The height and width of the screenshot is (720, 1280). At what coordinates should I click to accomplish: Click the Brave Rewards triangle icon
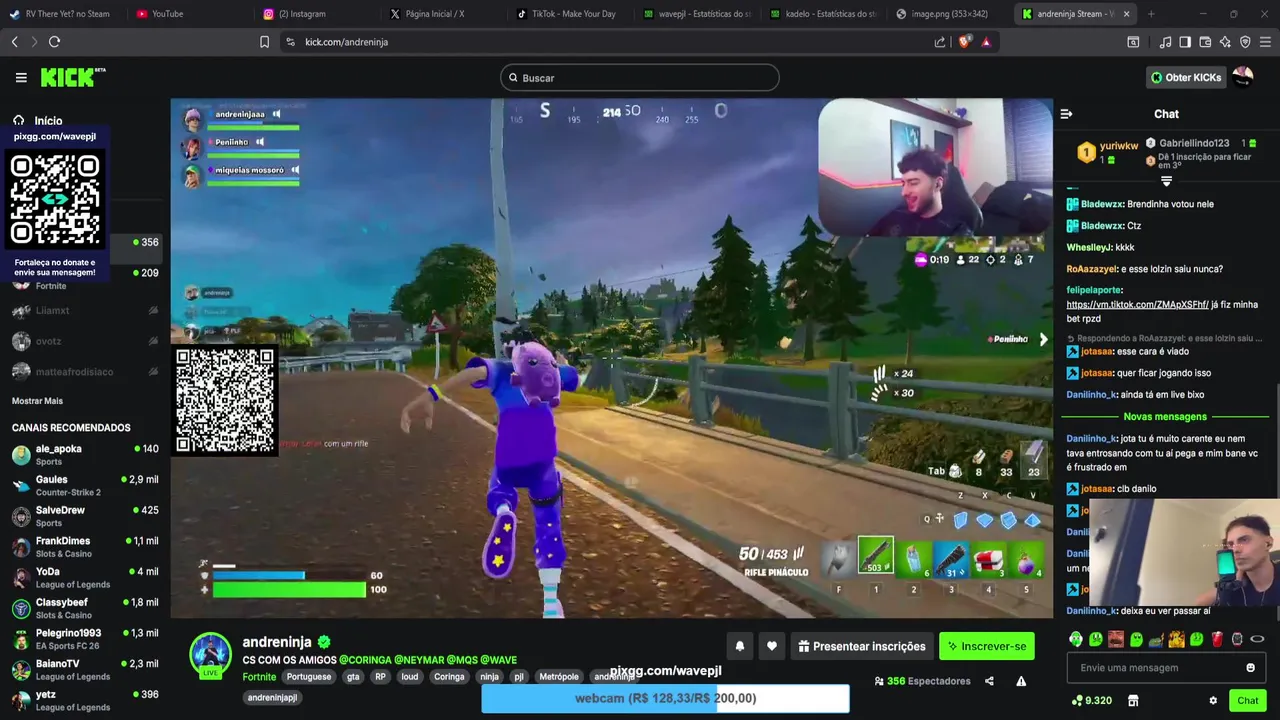[986, 42]
